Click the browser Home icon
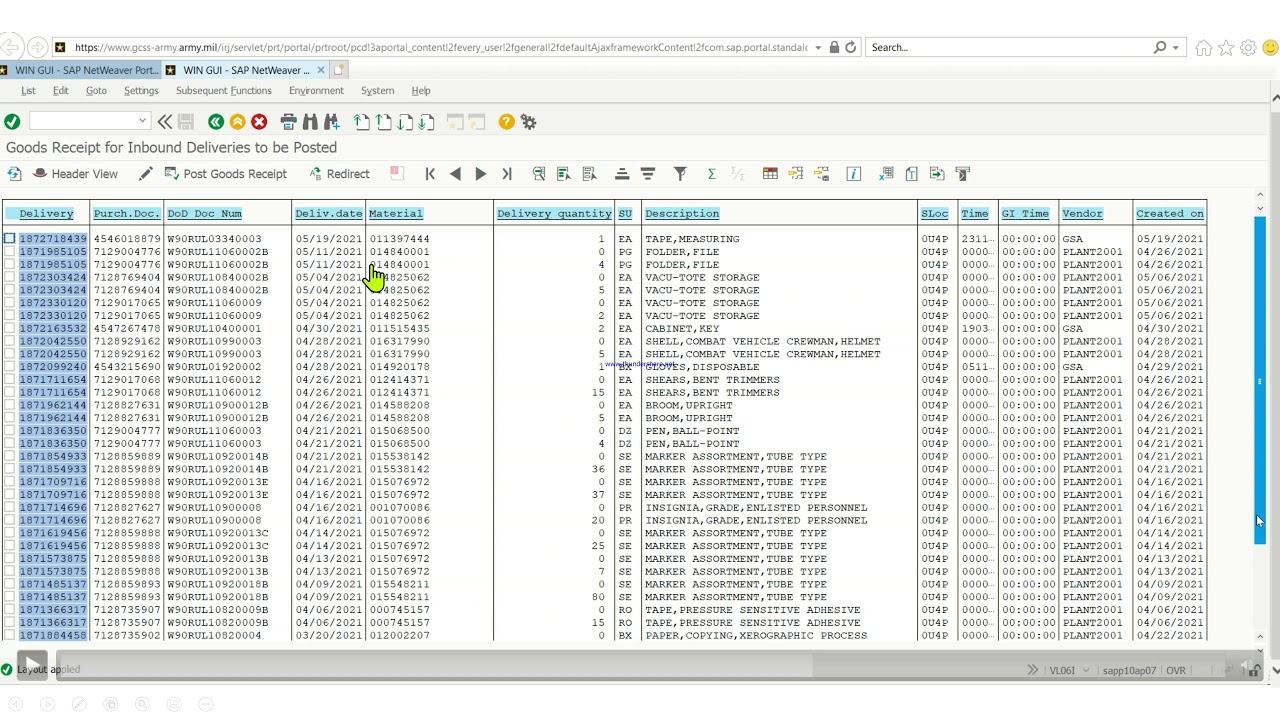 pyautogui.click(x=1204, y=47)
